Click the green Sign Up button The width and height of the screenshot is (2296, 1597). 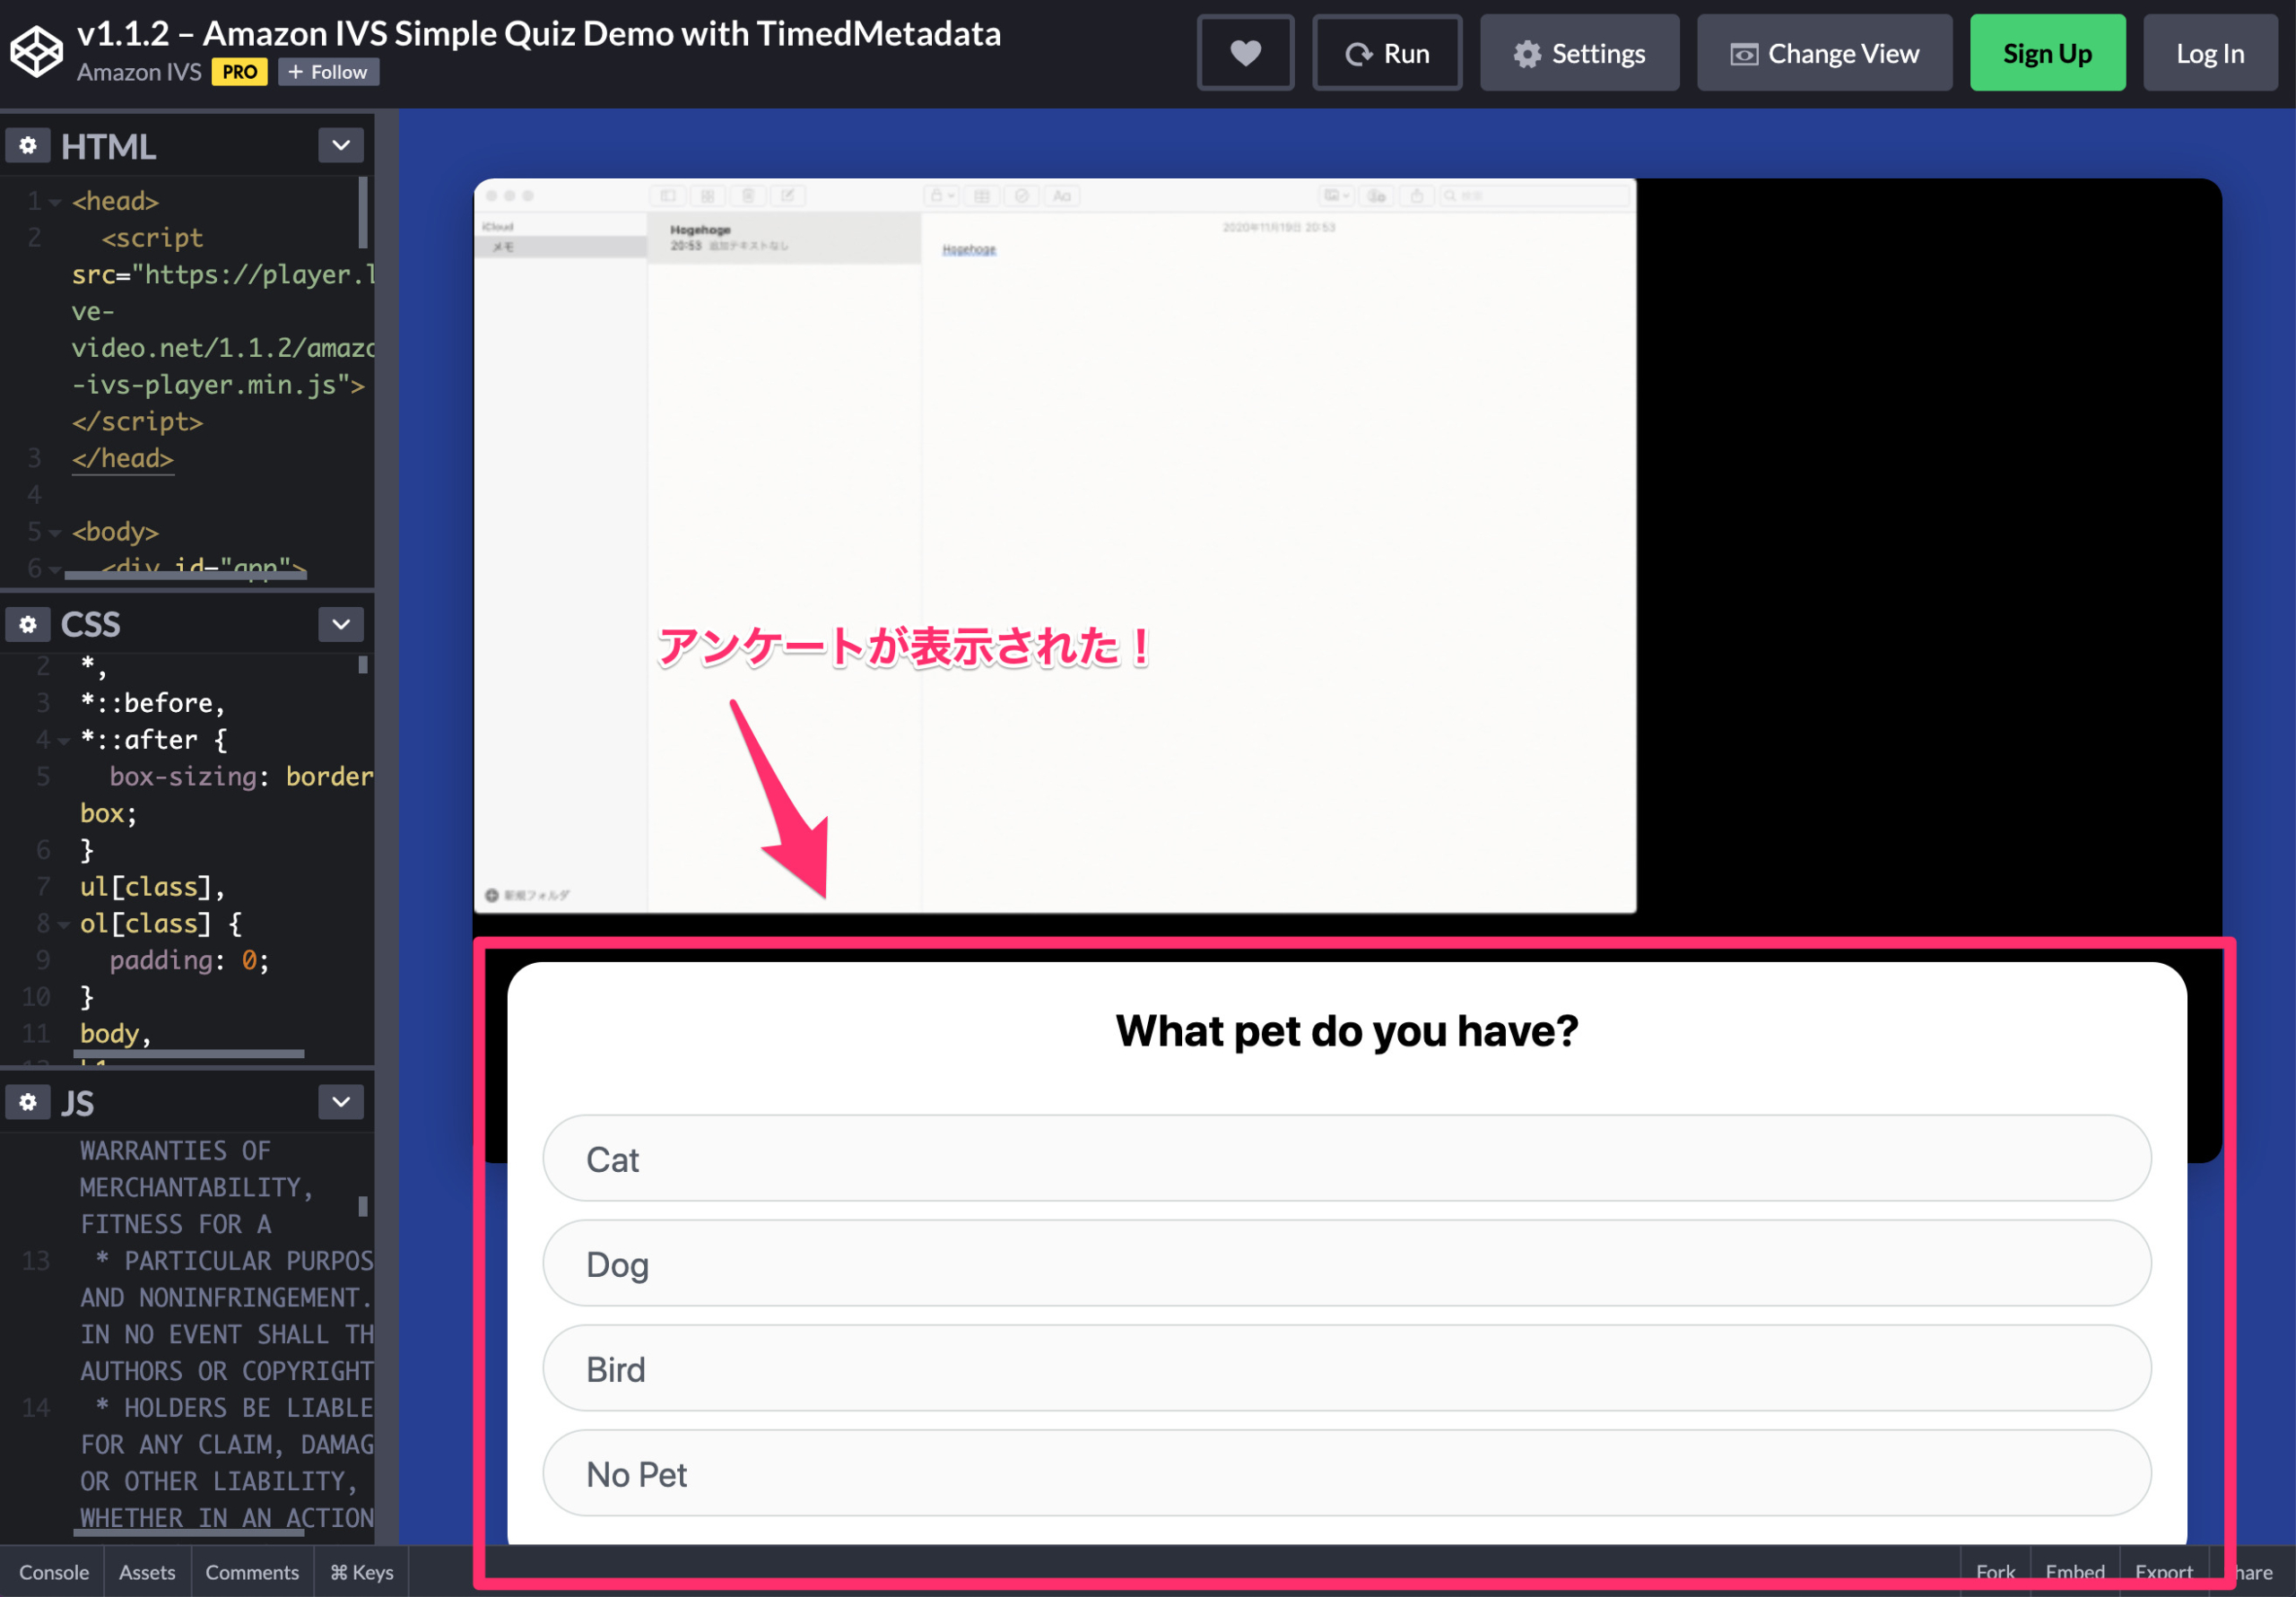2047,53
